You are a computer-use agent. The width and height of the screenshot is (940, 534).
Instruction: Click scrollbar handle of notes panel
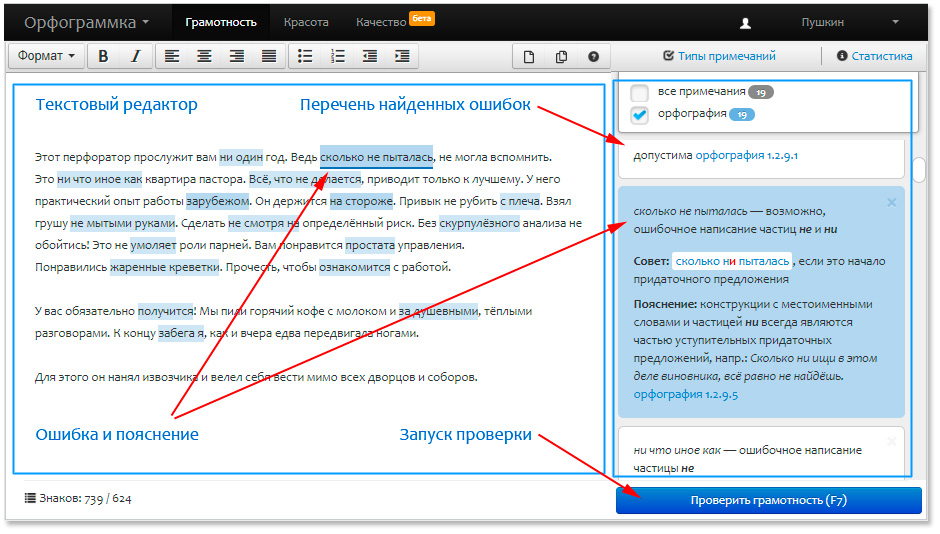pyautogui.click(x=920, y=170)
